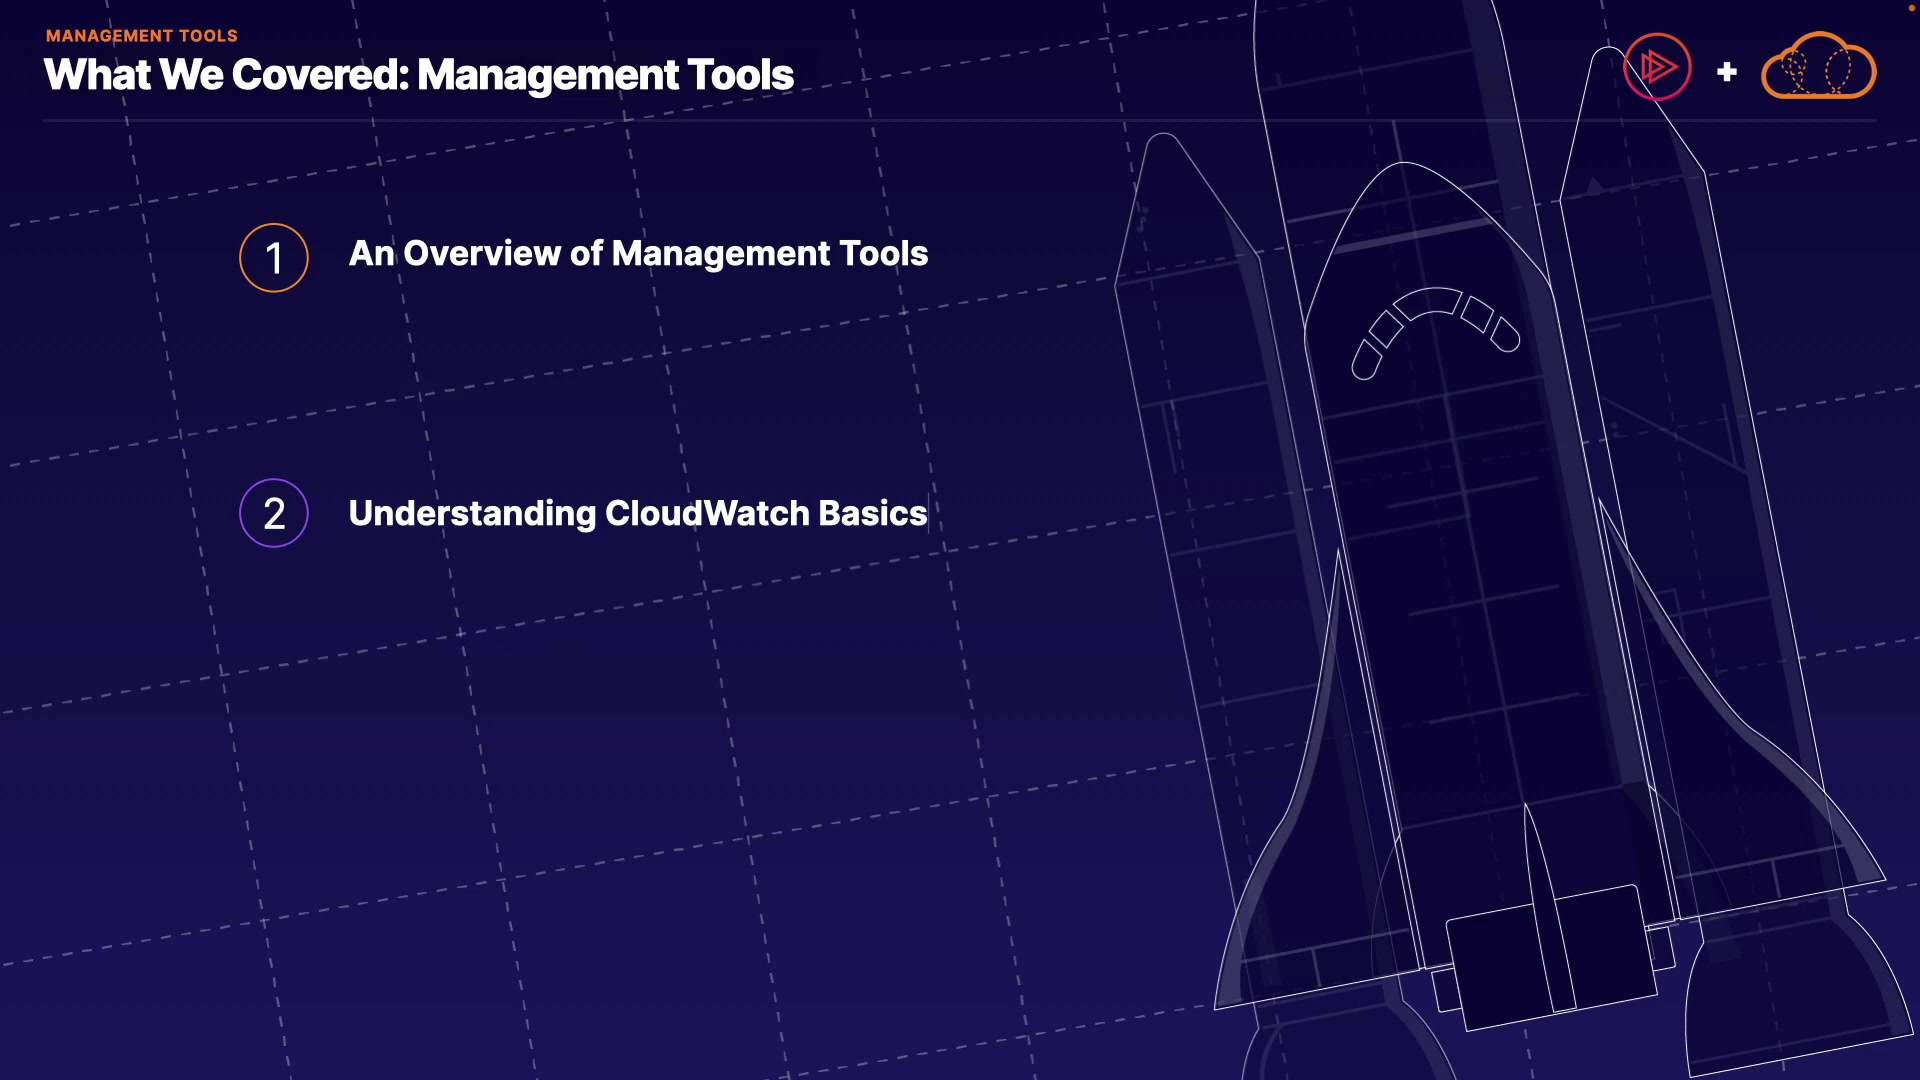Select the purple circled number 2

pos(274,513)
